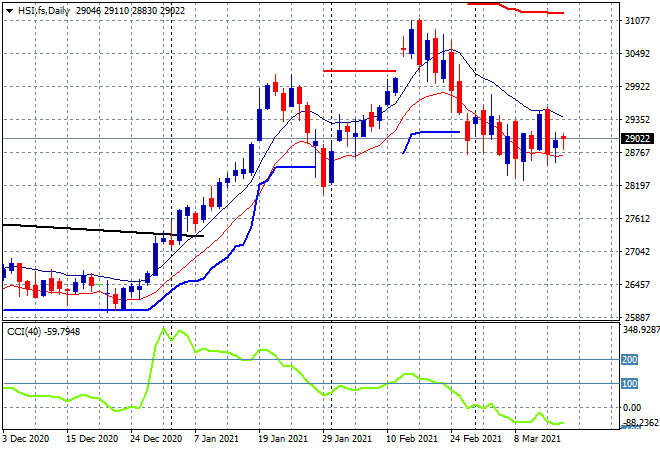This screenshot has width=660, height=450.
Task: Select the 27042 price axis label
Action: coord(637,252)
